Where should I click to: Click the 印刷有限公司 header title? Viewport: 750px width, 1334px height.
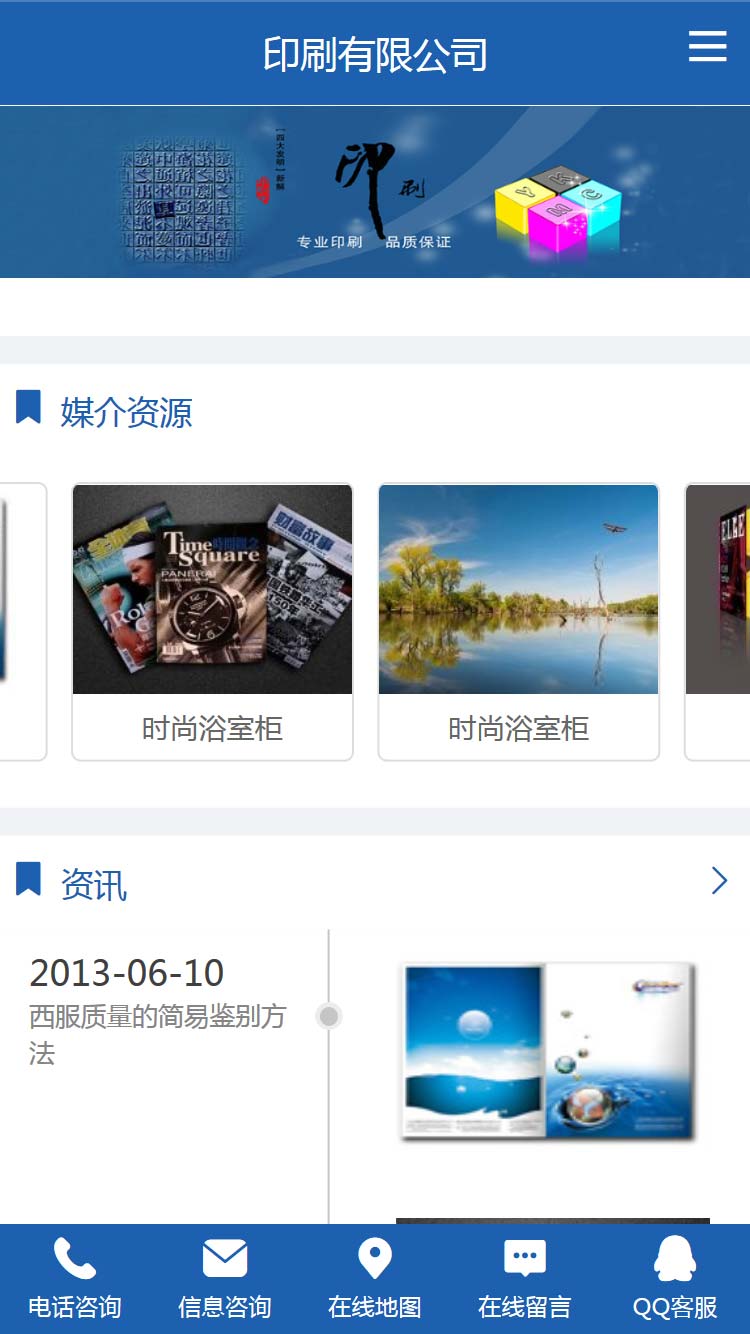coord(375,54)
